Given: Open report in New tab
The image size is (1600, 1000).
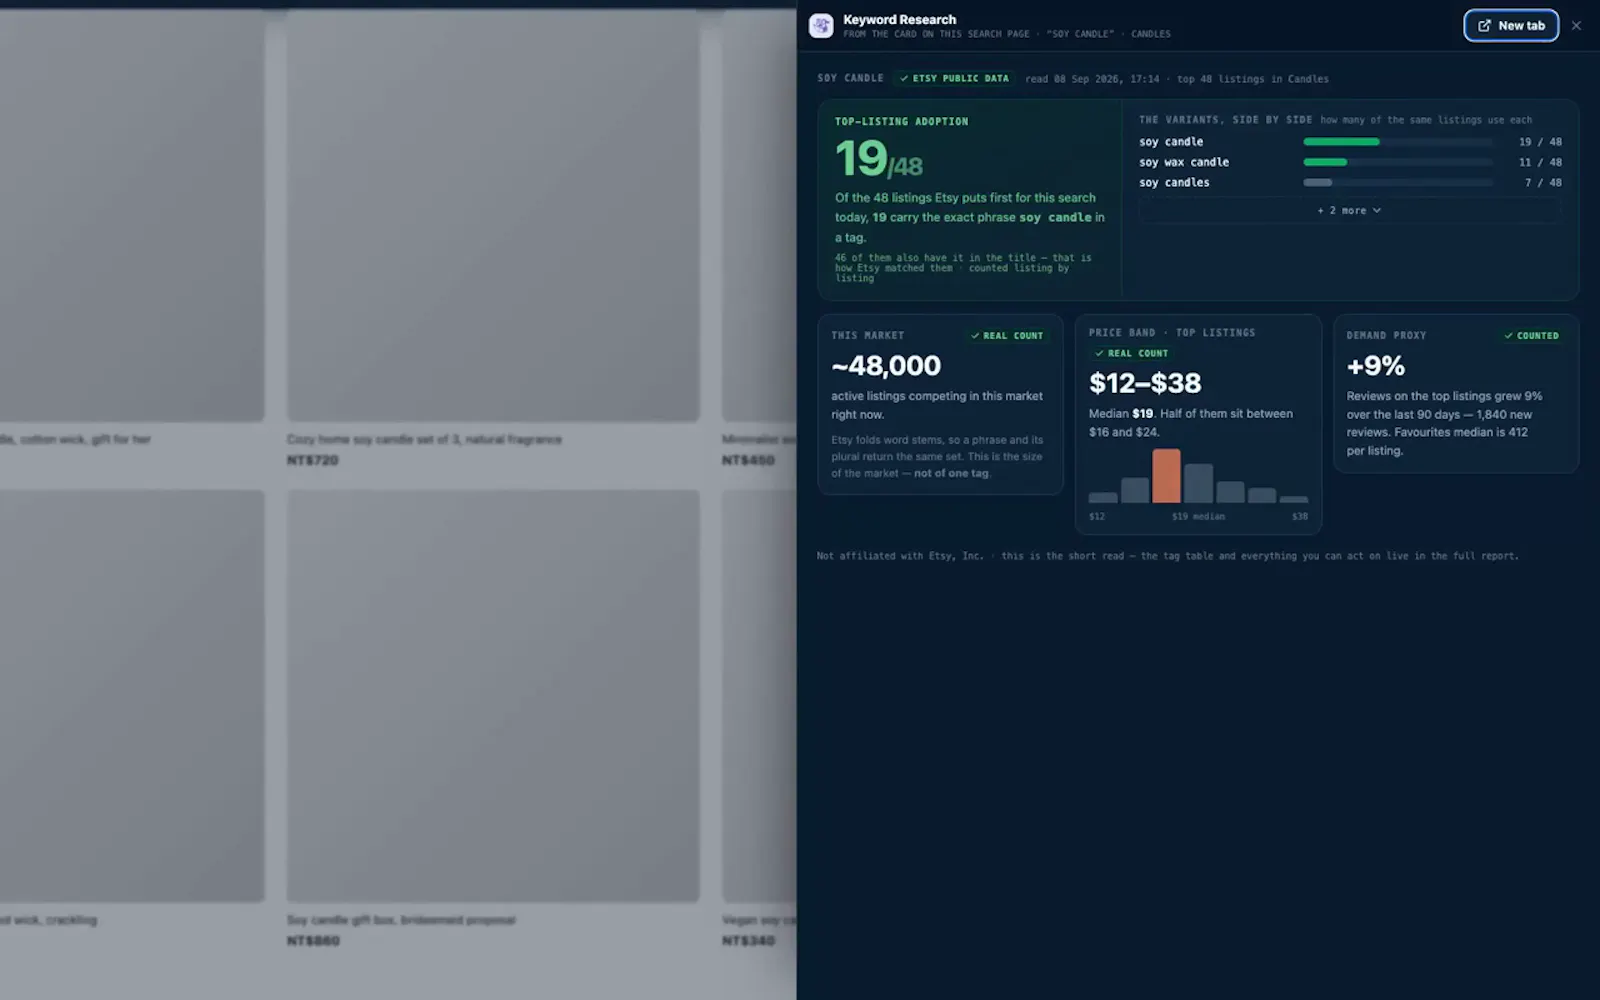Looking at the screenshot, I should (x=1510, y=25).
